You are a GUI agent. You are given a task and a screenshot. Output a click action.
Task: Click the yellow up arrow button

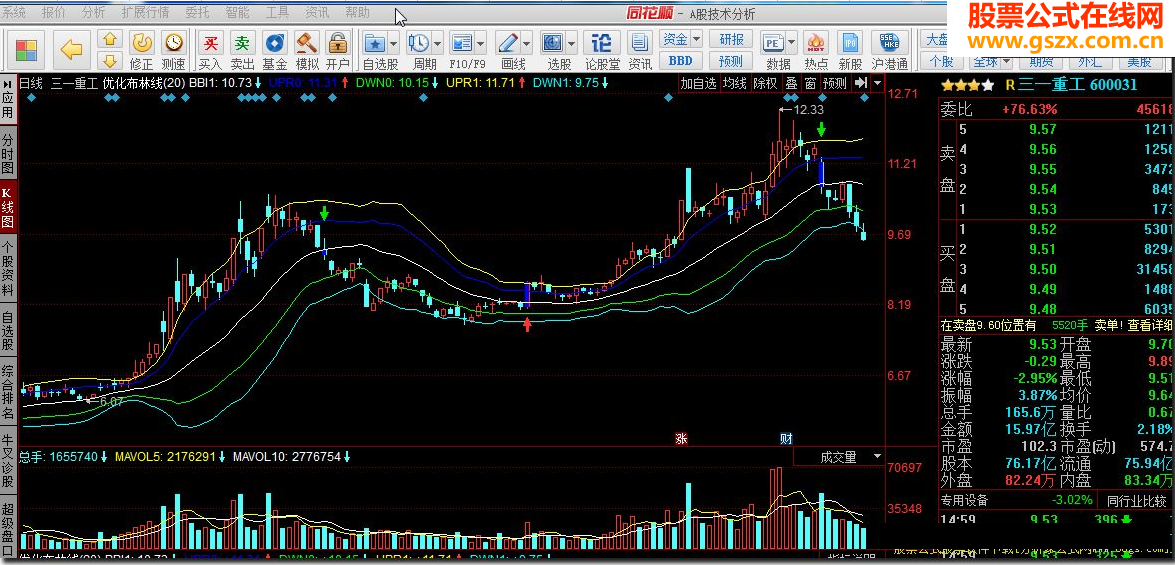pos(110,40)
